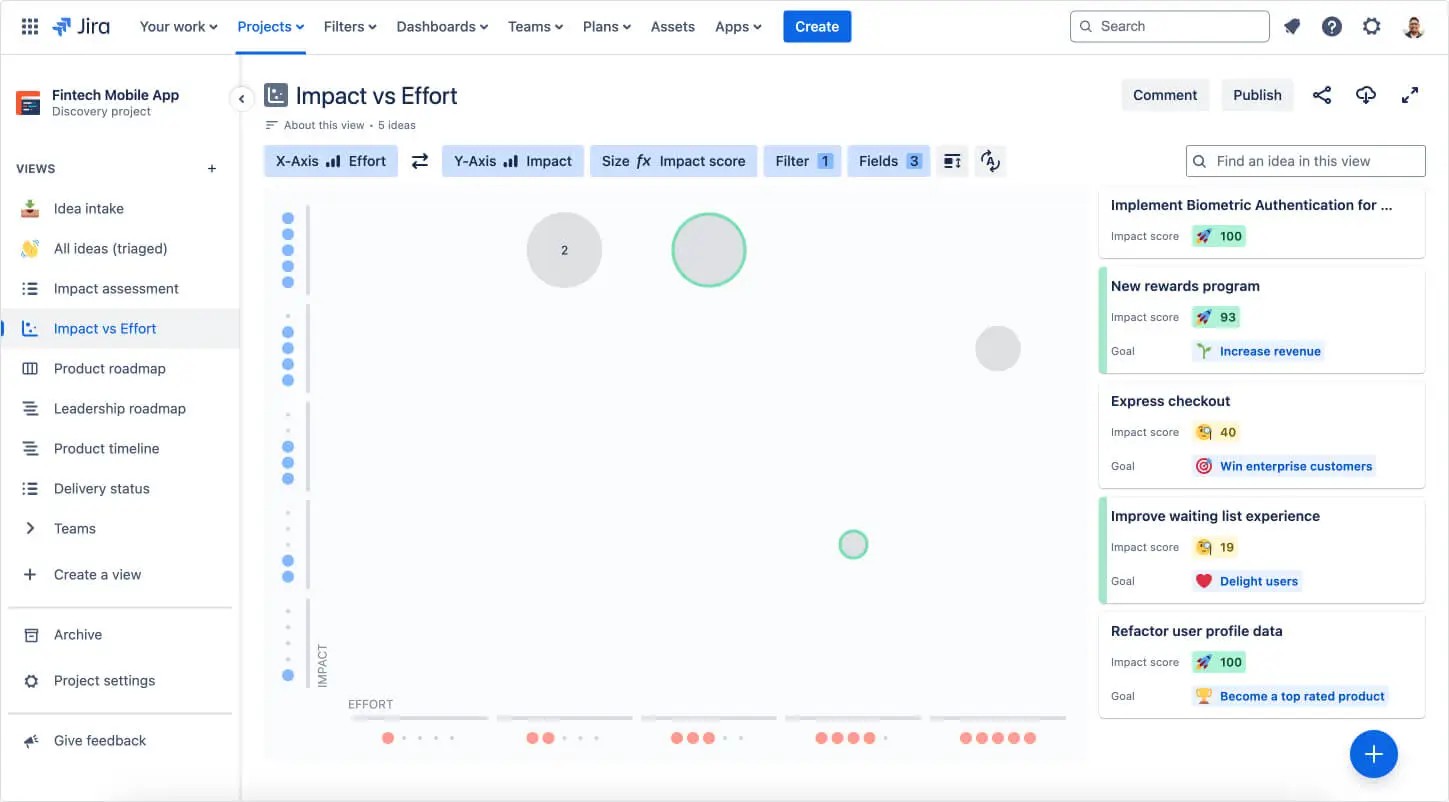The image size is (1449, 802).
Task: Expand About this view description
Action: coord(316,125)
